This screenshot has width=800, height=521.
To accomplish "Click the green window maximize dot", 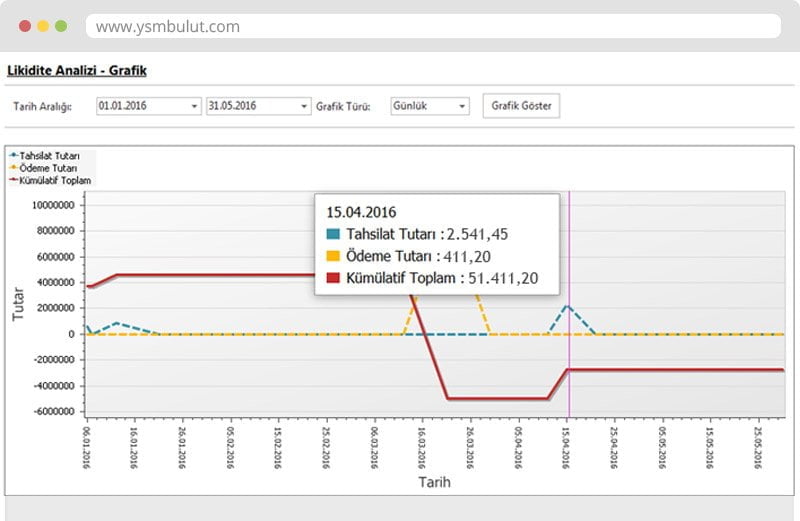I will [61, 26].
